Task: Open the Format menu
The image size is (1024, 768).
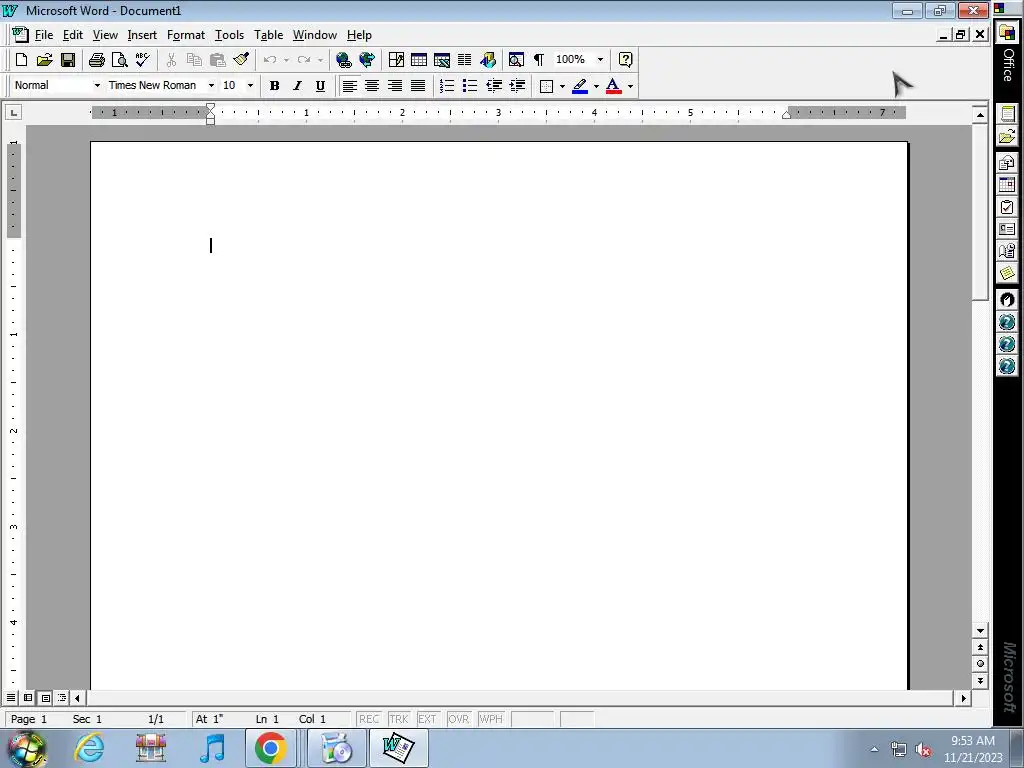Action: point(186,35)
